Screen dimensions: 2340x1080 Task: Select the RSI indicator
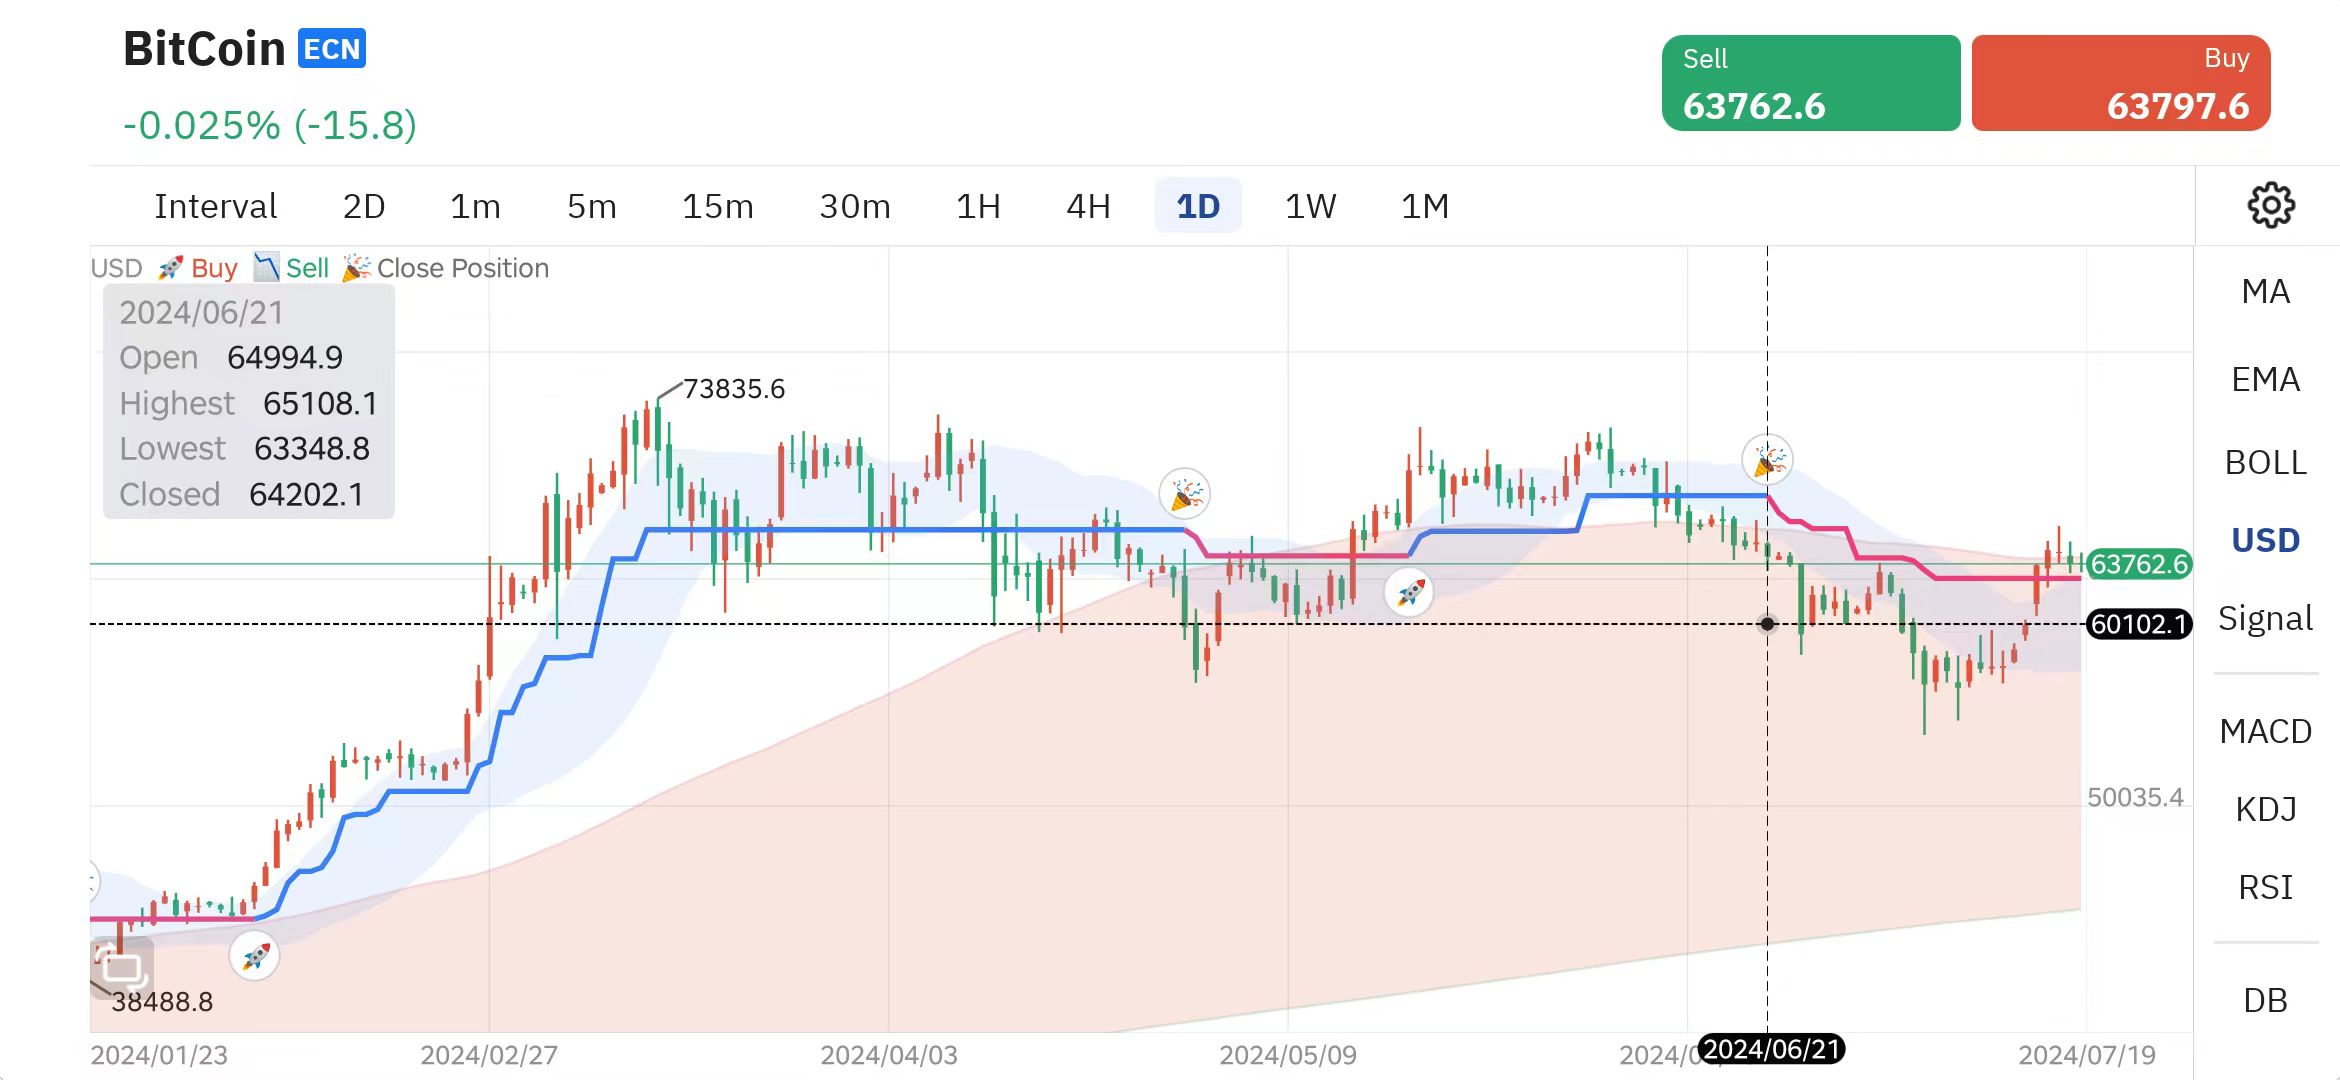click(2265, 888)
